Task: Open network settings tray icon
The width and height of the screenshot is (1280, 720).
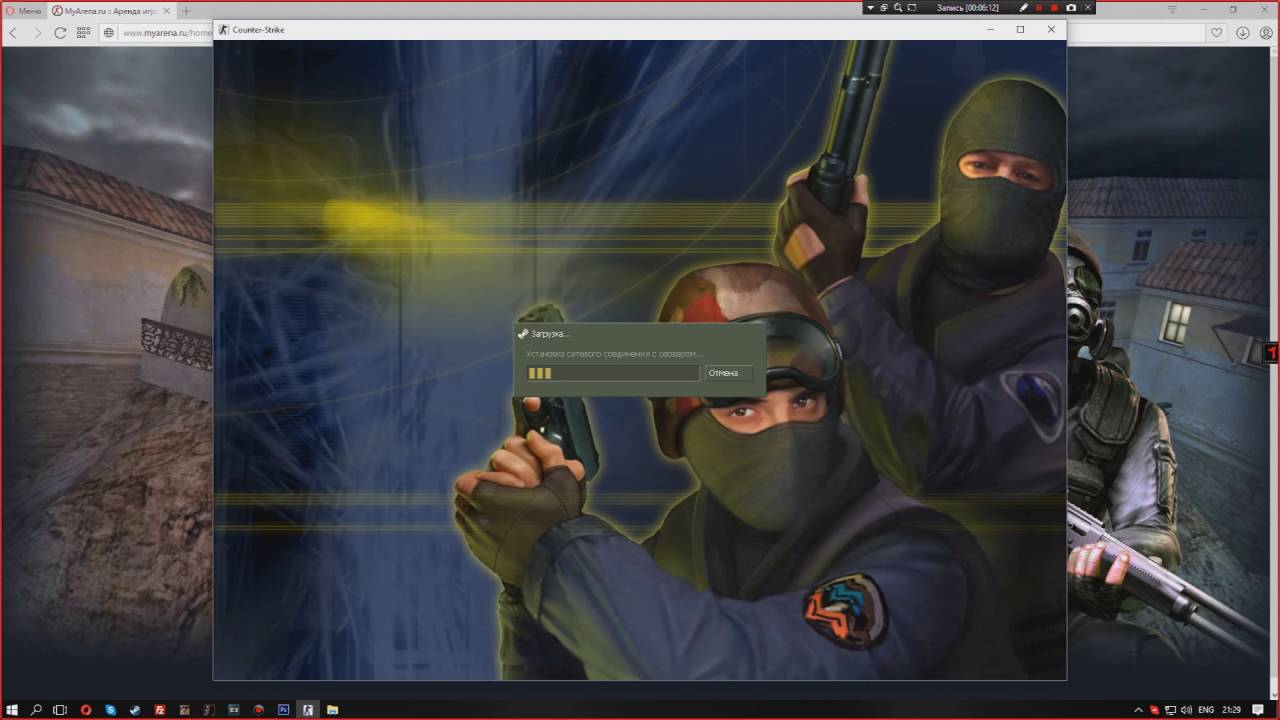Action: click(1170, 710)
